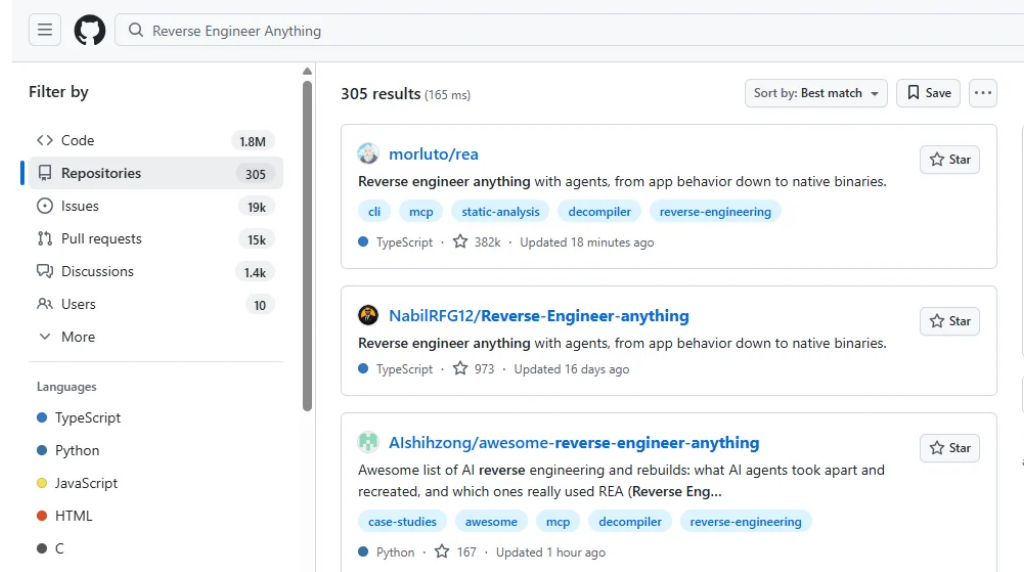The height and width of the screenshot is (572, 1024).
Task: Filter results by Code
Action: pyautogui.click(x=155, y=140)
